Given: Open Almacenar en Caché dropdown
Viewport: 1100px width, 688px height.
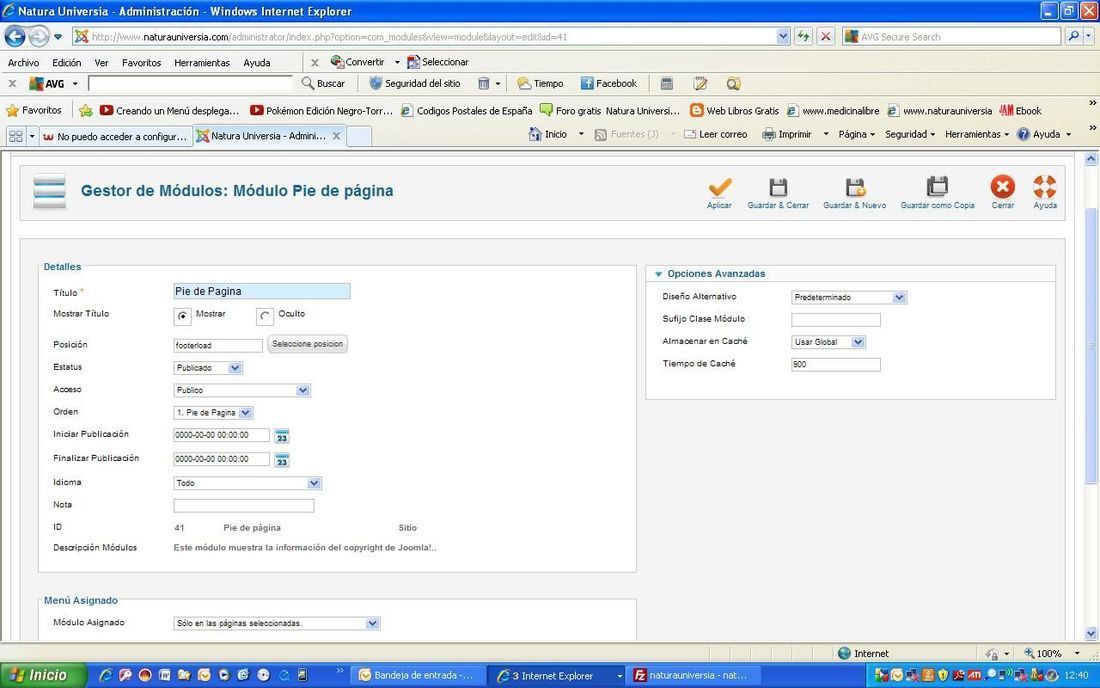Looking at the screenshot, I should (x=828, y=342).
